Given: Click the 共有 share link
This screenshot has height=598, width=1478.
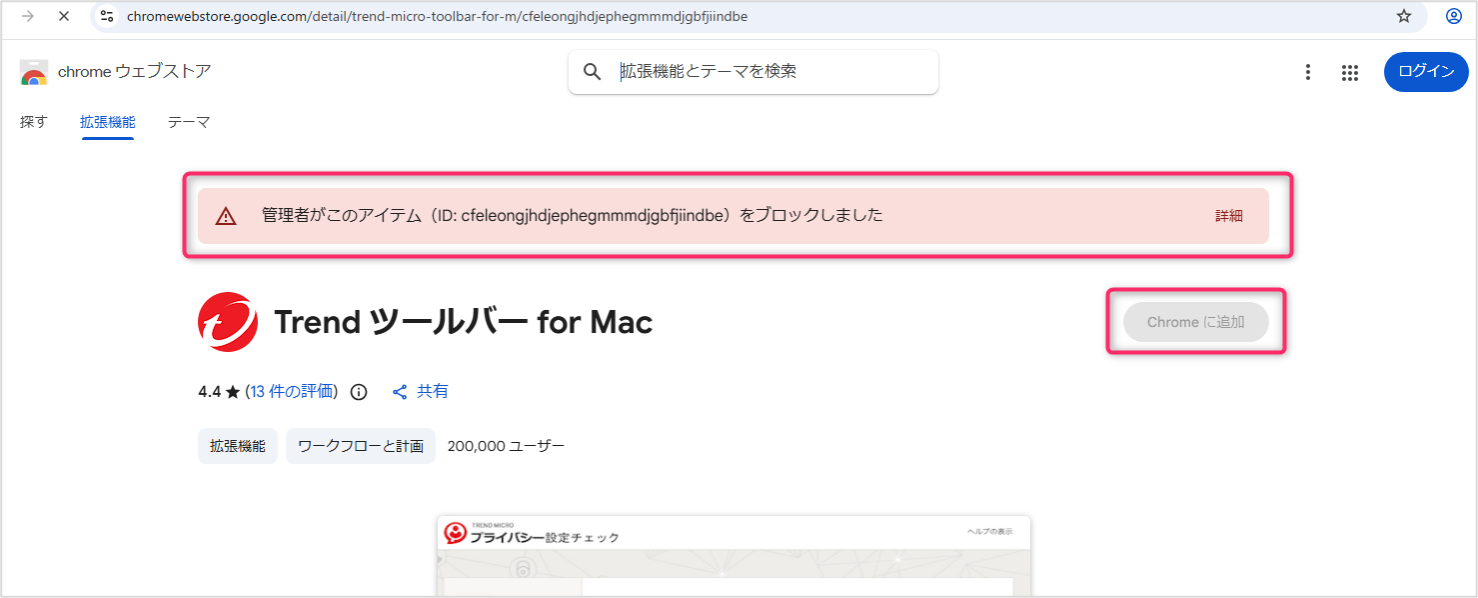Looking at the screenshot, I should click(433, 391).
